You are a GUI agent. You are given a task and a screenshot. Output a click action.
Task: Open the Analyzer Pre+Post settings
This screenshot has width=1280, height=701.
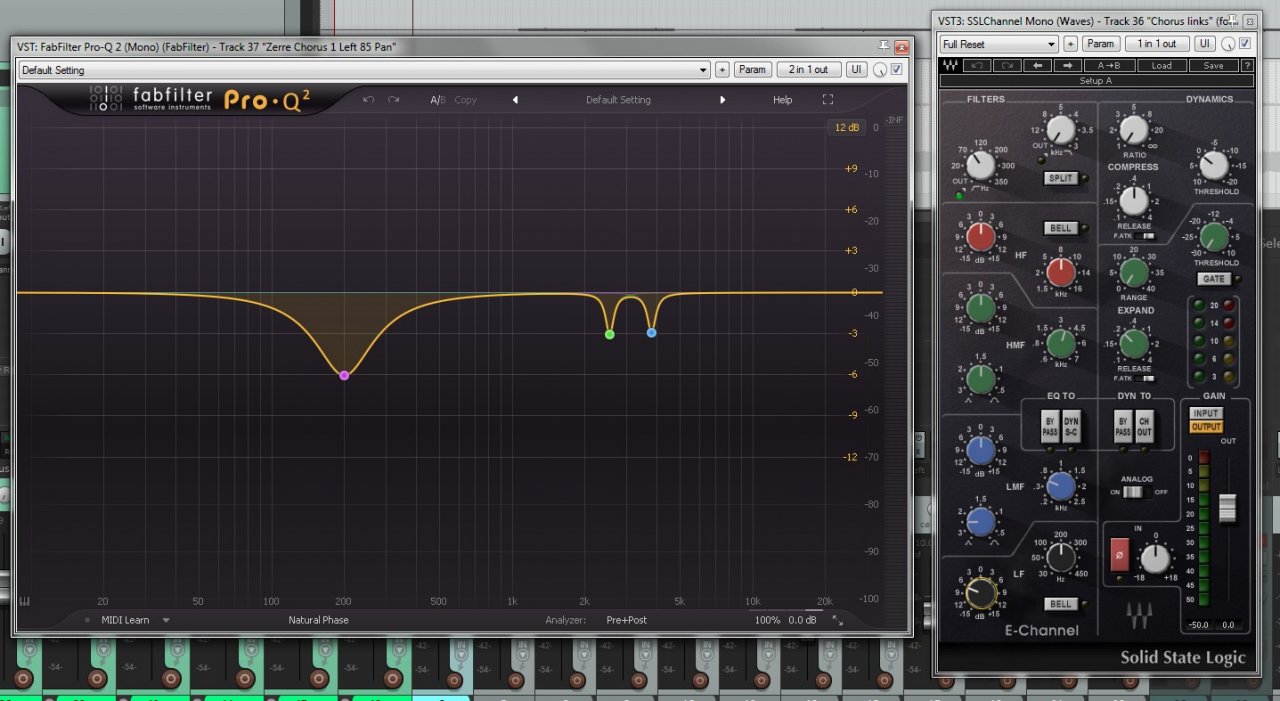[626, 620]
